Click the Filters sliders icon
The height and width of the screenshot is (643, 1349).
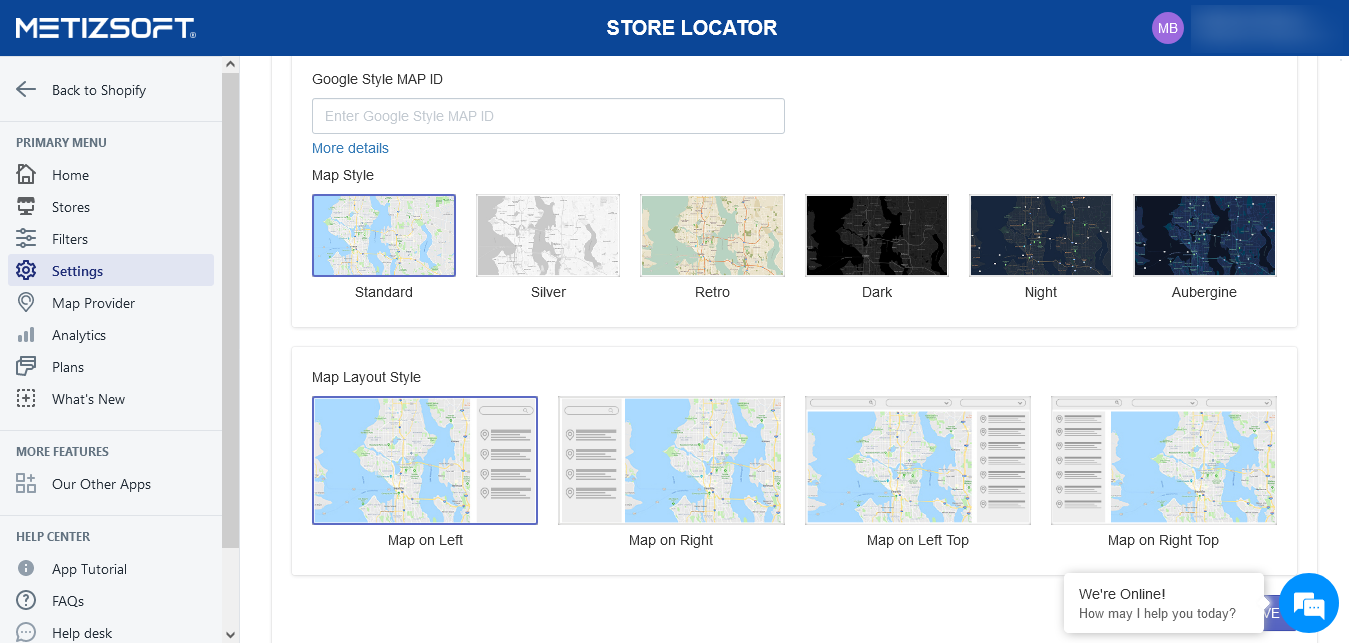click(x=26, y=239)
